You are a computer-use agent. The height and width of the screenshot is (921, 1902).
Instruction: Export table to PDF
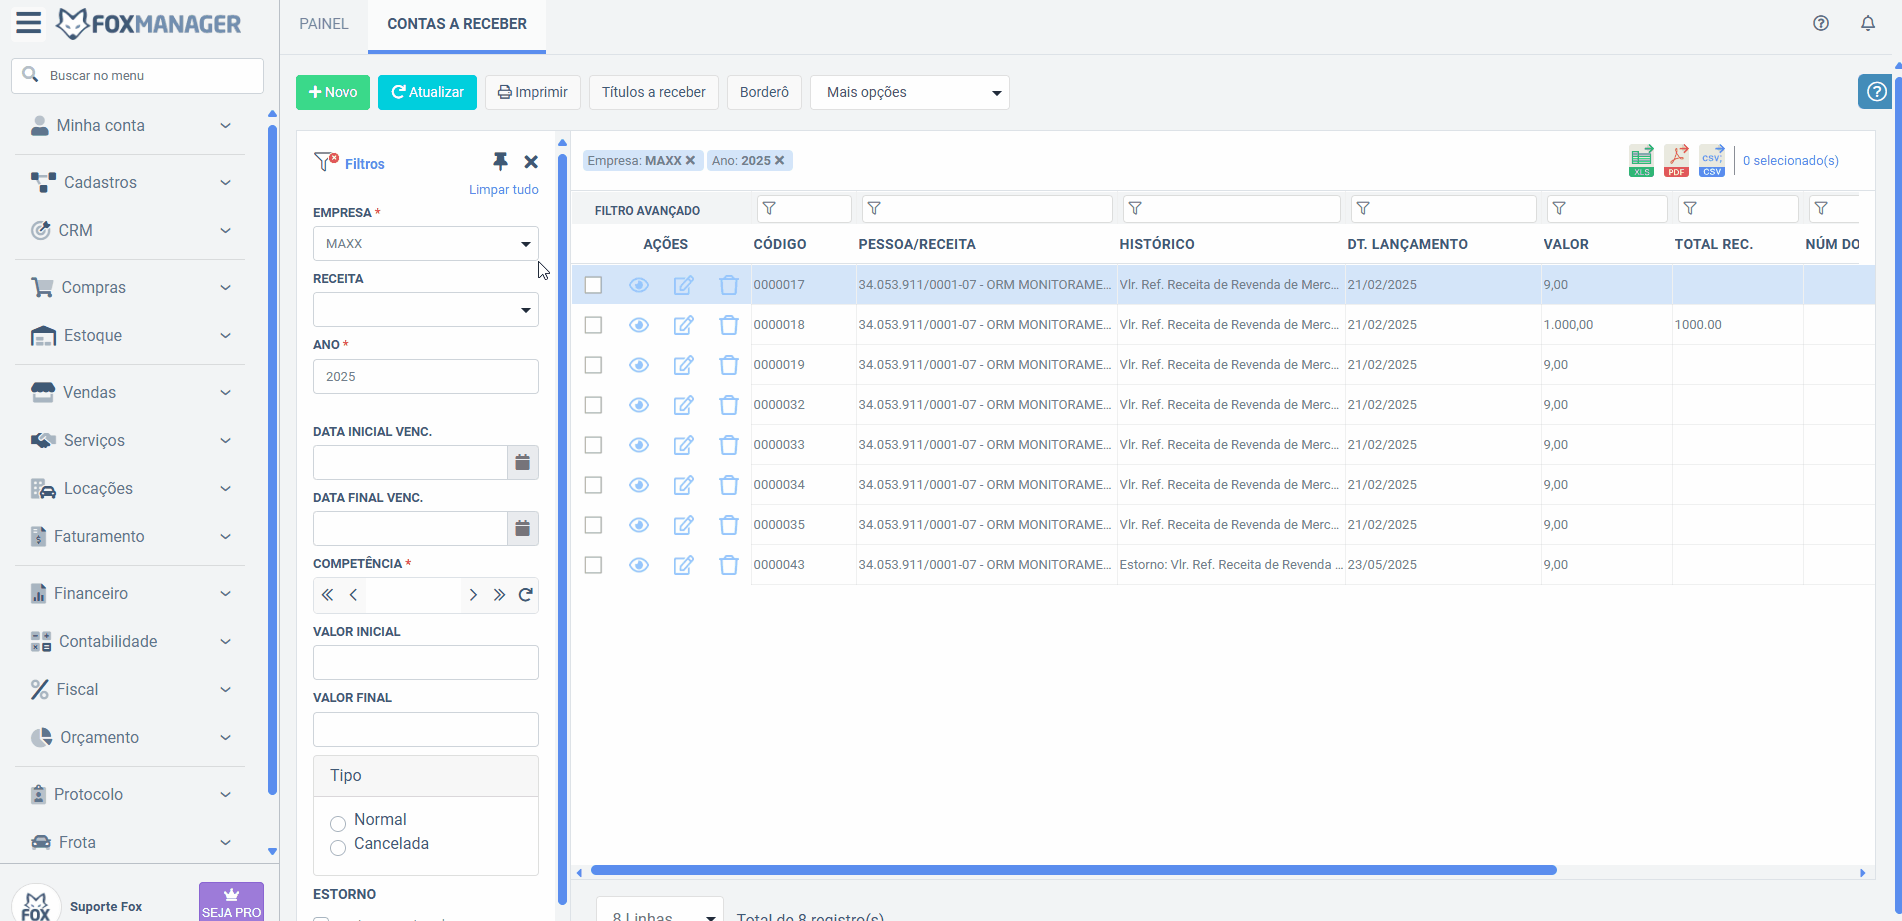[1676, 160]
